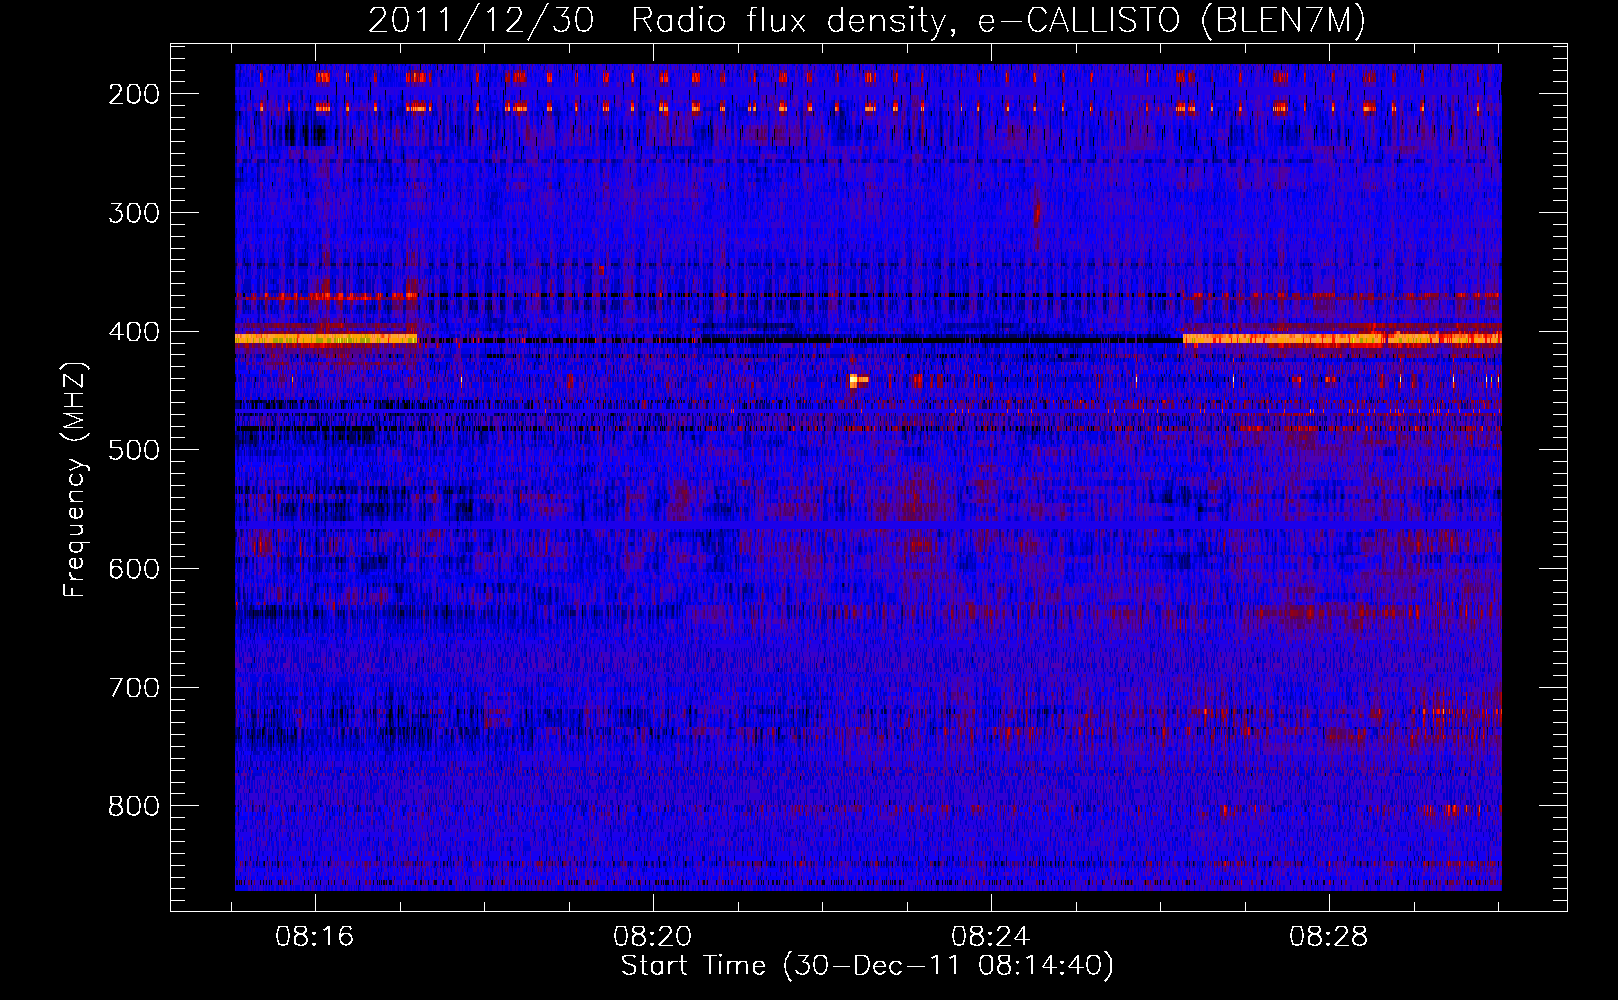Click the 200 frequency tick label
Image resolution: width=1618 pixels, height=1000 pixels.
[x=134, y=94]
